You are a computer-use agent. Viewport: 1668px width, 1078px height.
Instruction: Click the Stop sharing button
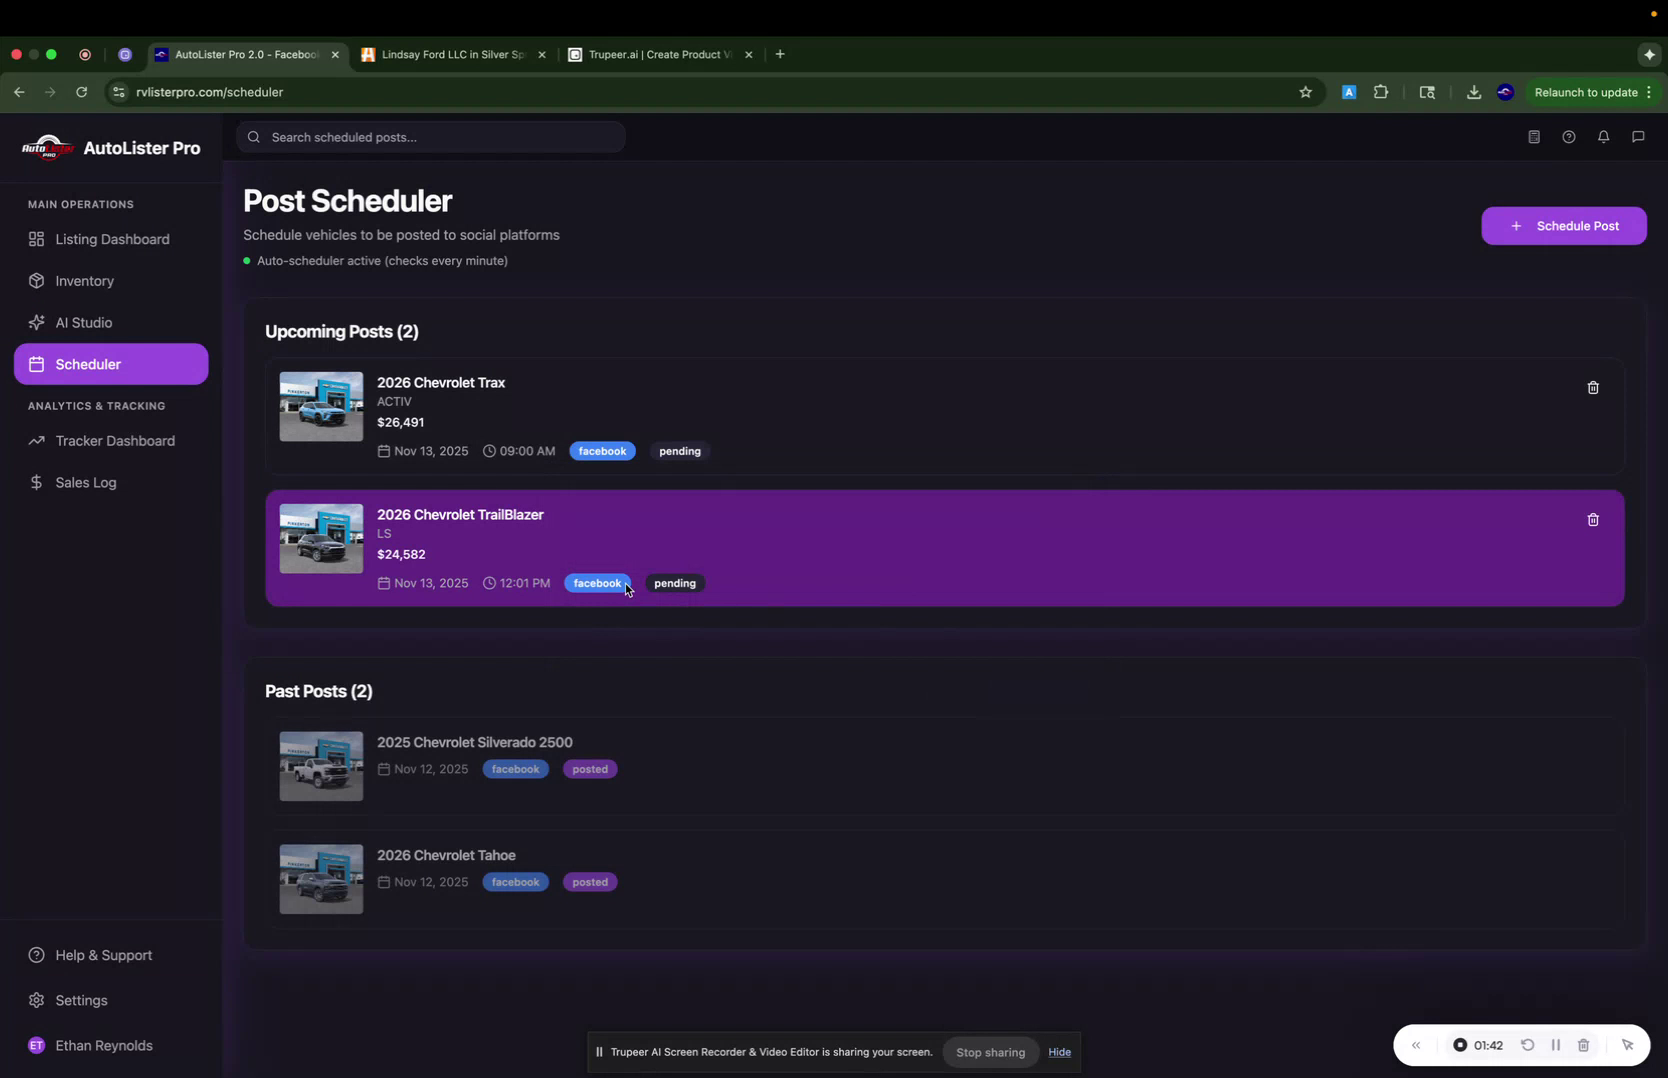point(990,1052)
